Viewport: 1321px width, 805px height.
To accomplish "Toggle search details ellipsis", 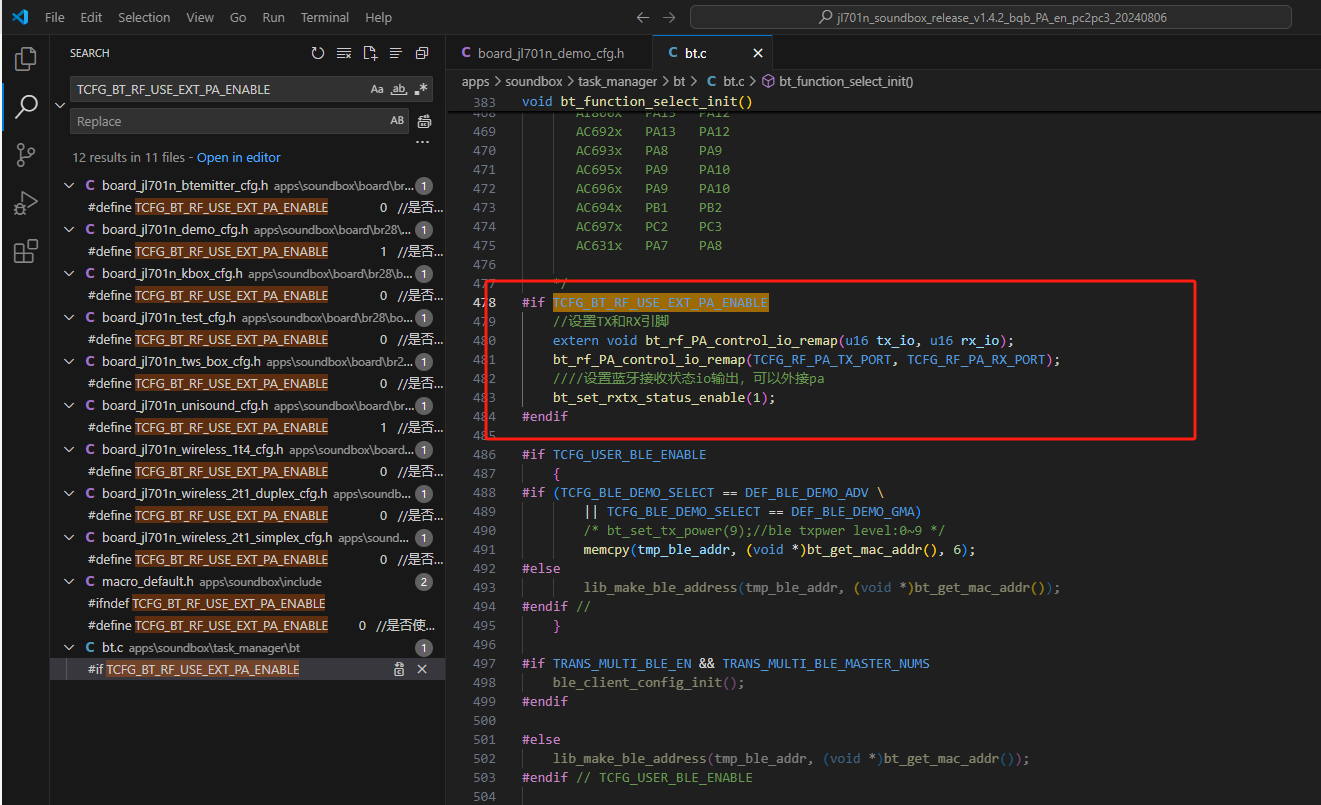I will point(423,142).
